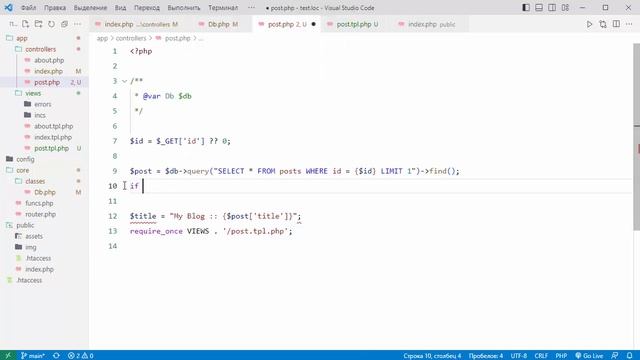
Task: Click Go Live server button
Action: (x=589, y=356)
